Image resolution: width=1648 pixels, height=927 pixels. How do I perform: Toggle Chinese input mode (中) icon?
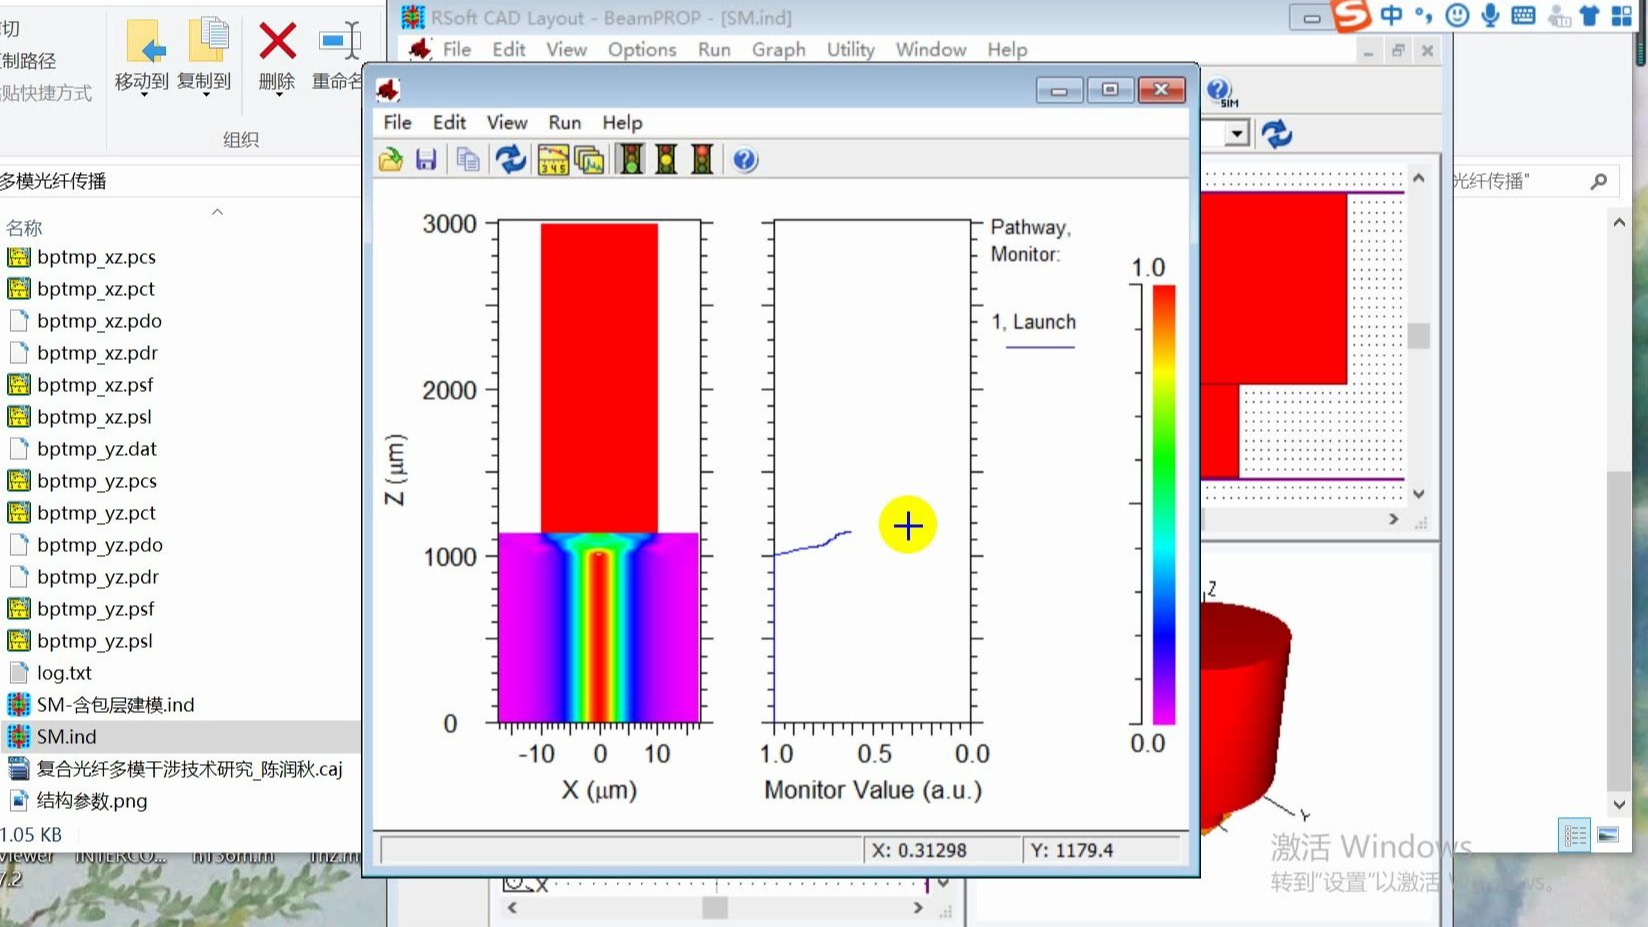click(1391, 15)
